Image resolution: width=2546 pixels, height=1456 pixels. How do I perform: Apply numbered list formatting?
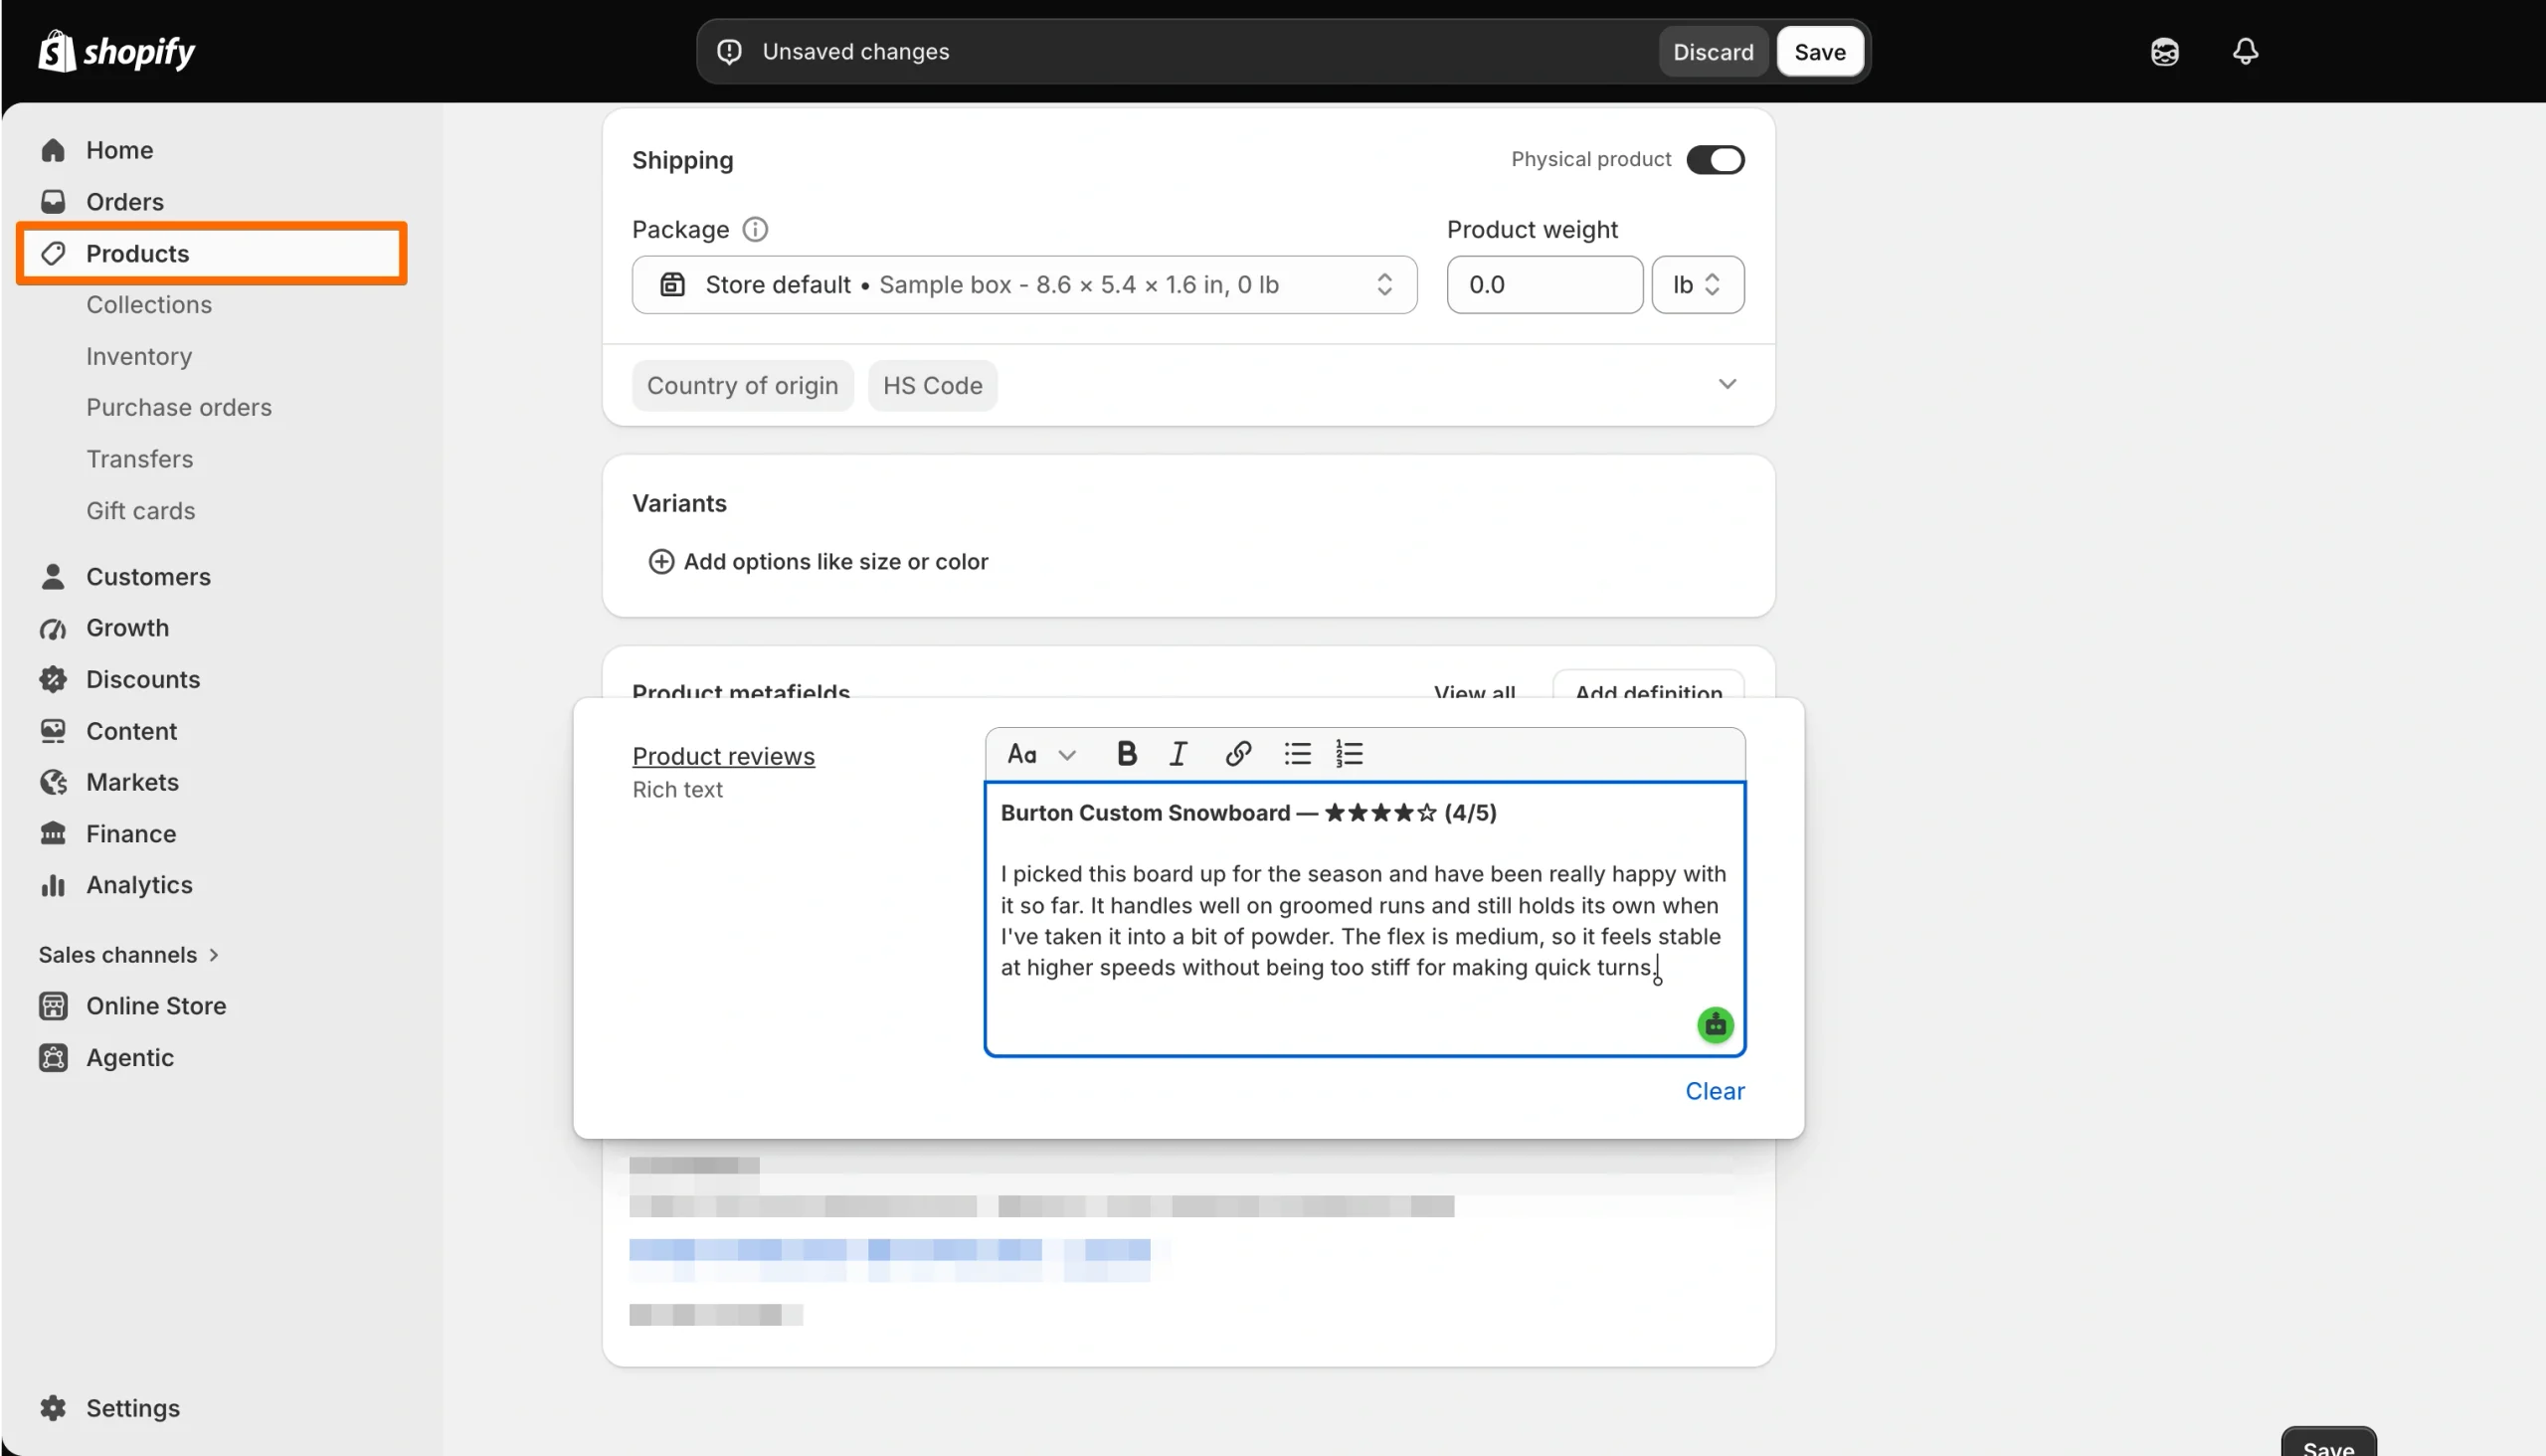pyautogui.click(x=1349, y=754)
